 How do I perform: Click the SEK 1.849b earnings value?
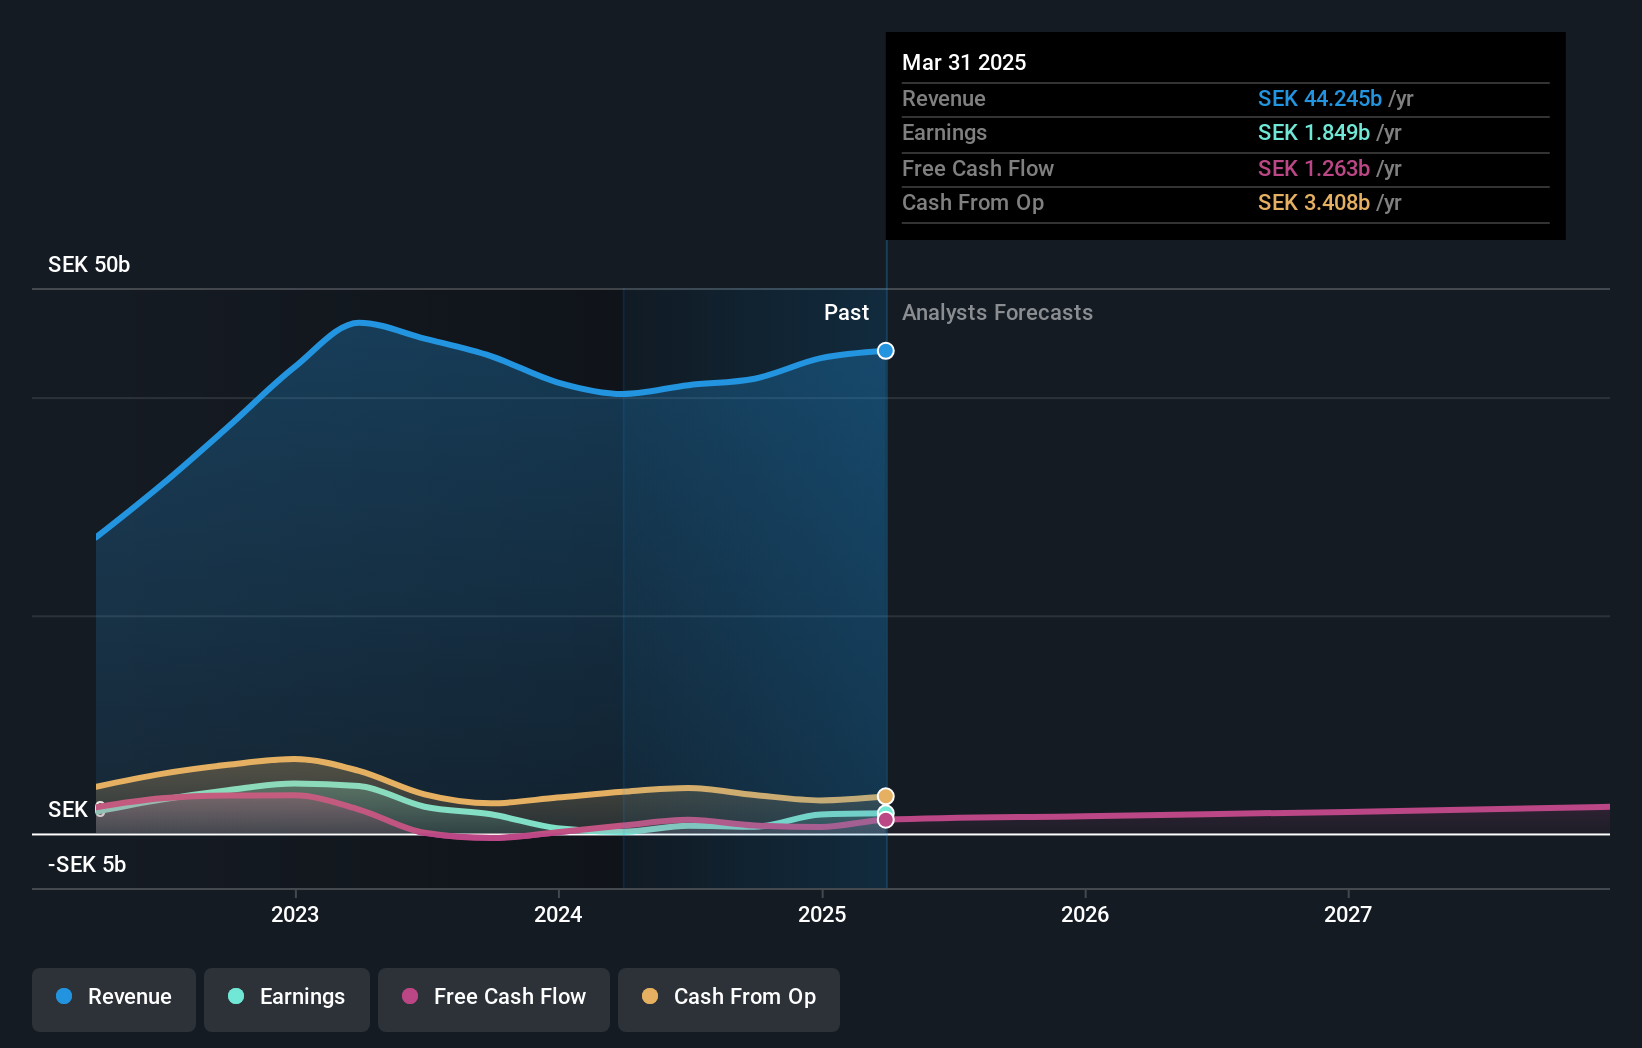coord(1314,133)
